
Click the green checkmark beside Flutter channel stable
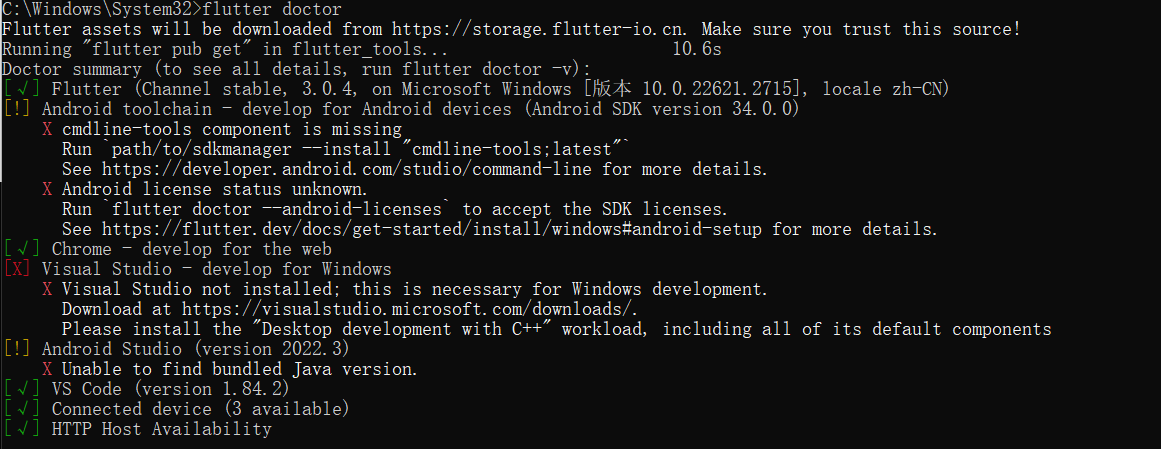[21, 90]
